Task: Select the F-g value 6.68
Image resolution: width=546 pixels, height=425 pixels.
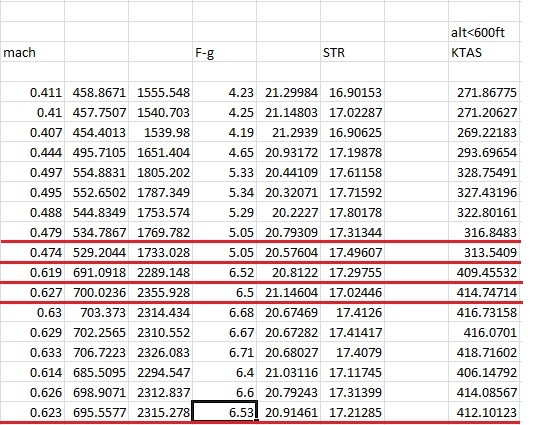Action: tap(225, 312)
